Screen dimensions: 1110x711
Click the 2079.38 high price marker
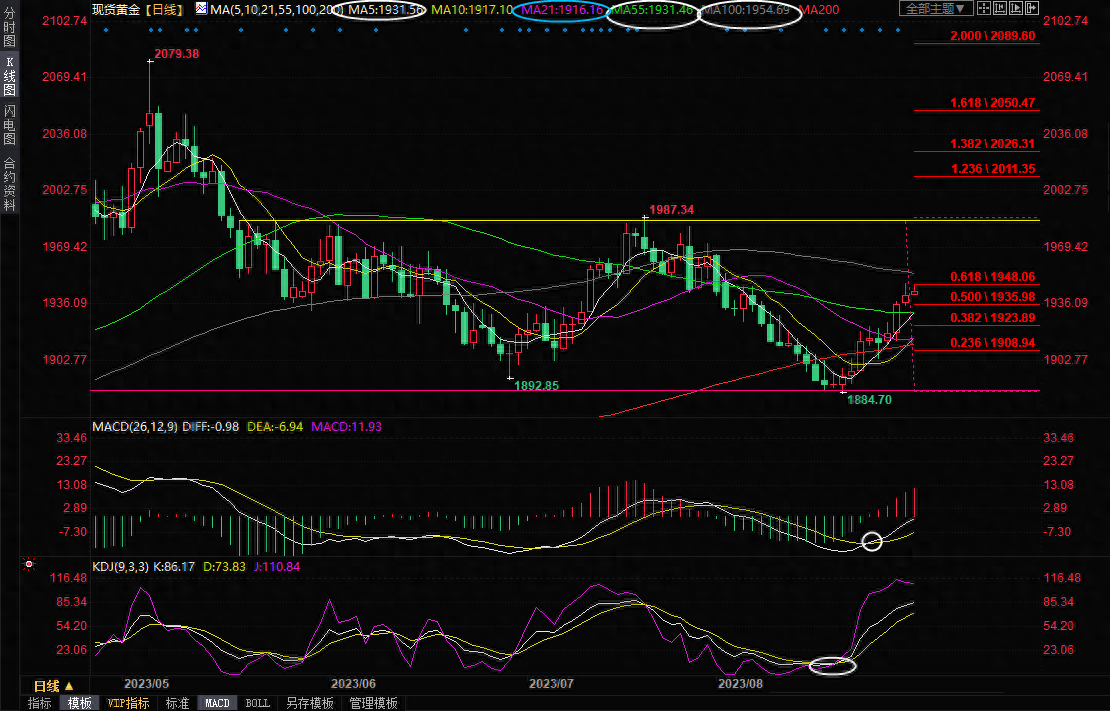click(176, 53)
